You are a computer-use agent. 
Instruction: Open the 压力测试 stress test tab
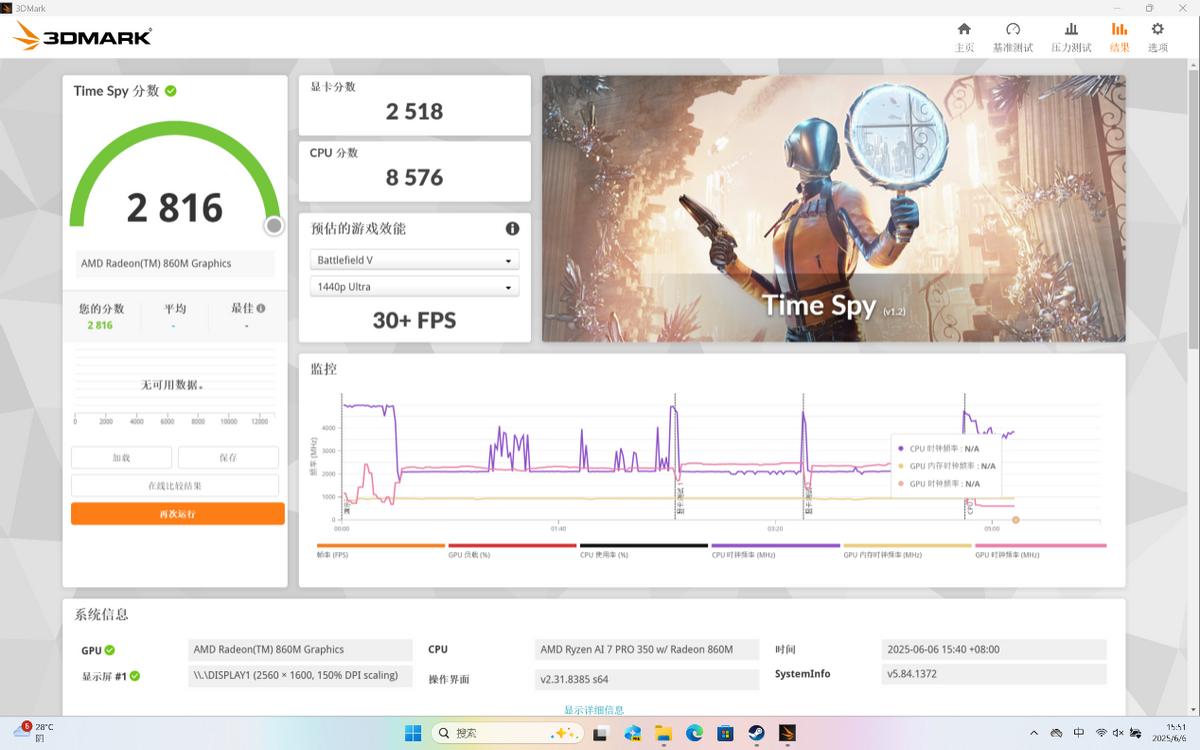click(x=1071, y=37)
